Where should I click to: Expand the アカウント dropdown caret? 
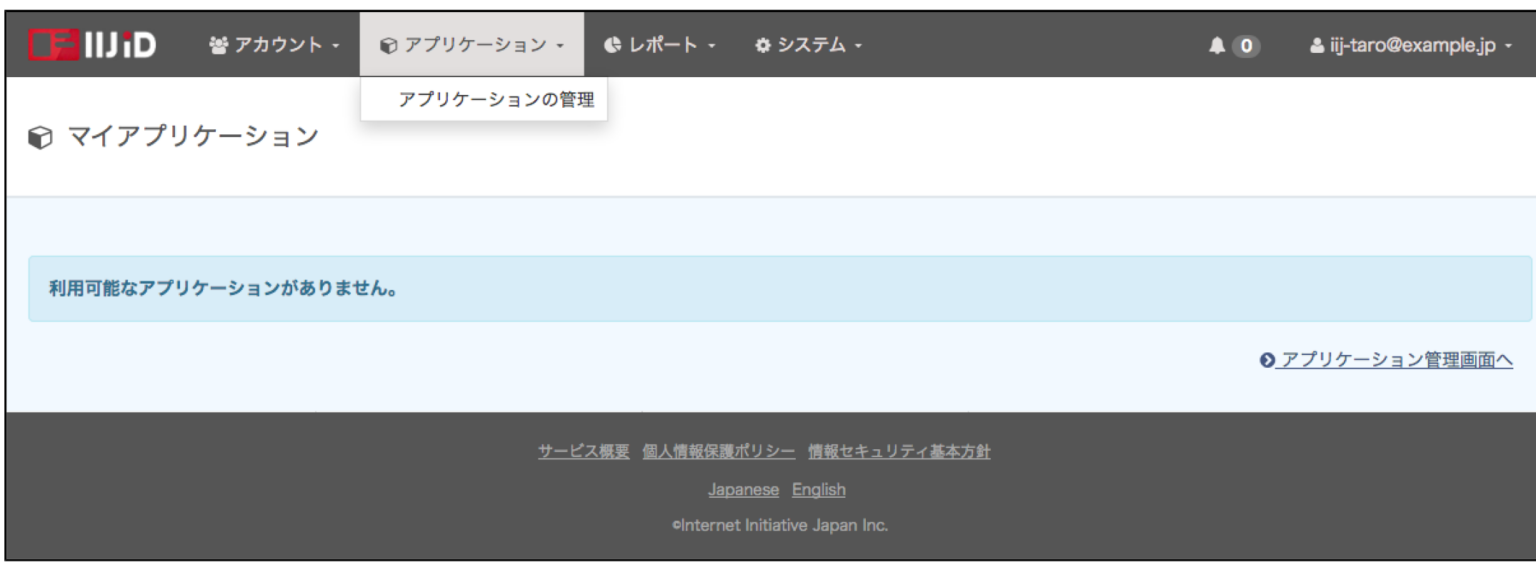pyautogui.click(x=335, y=46)
